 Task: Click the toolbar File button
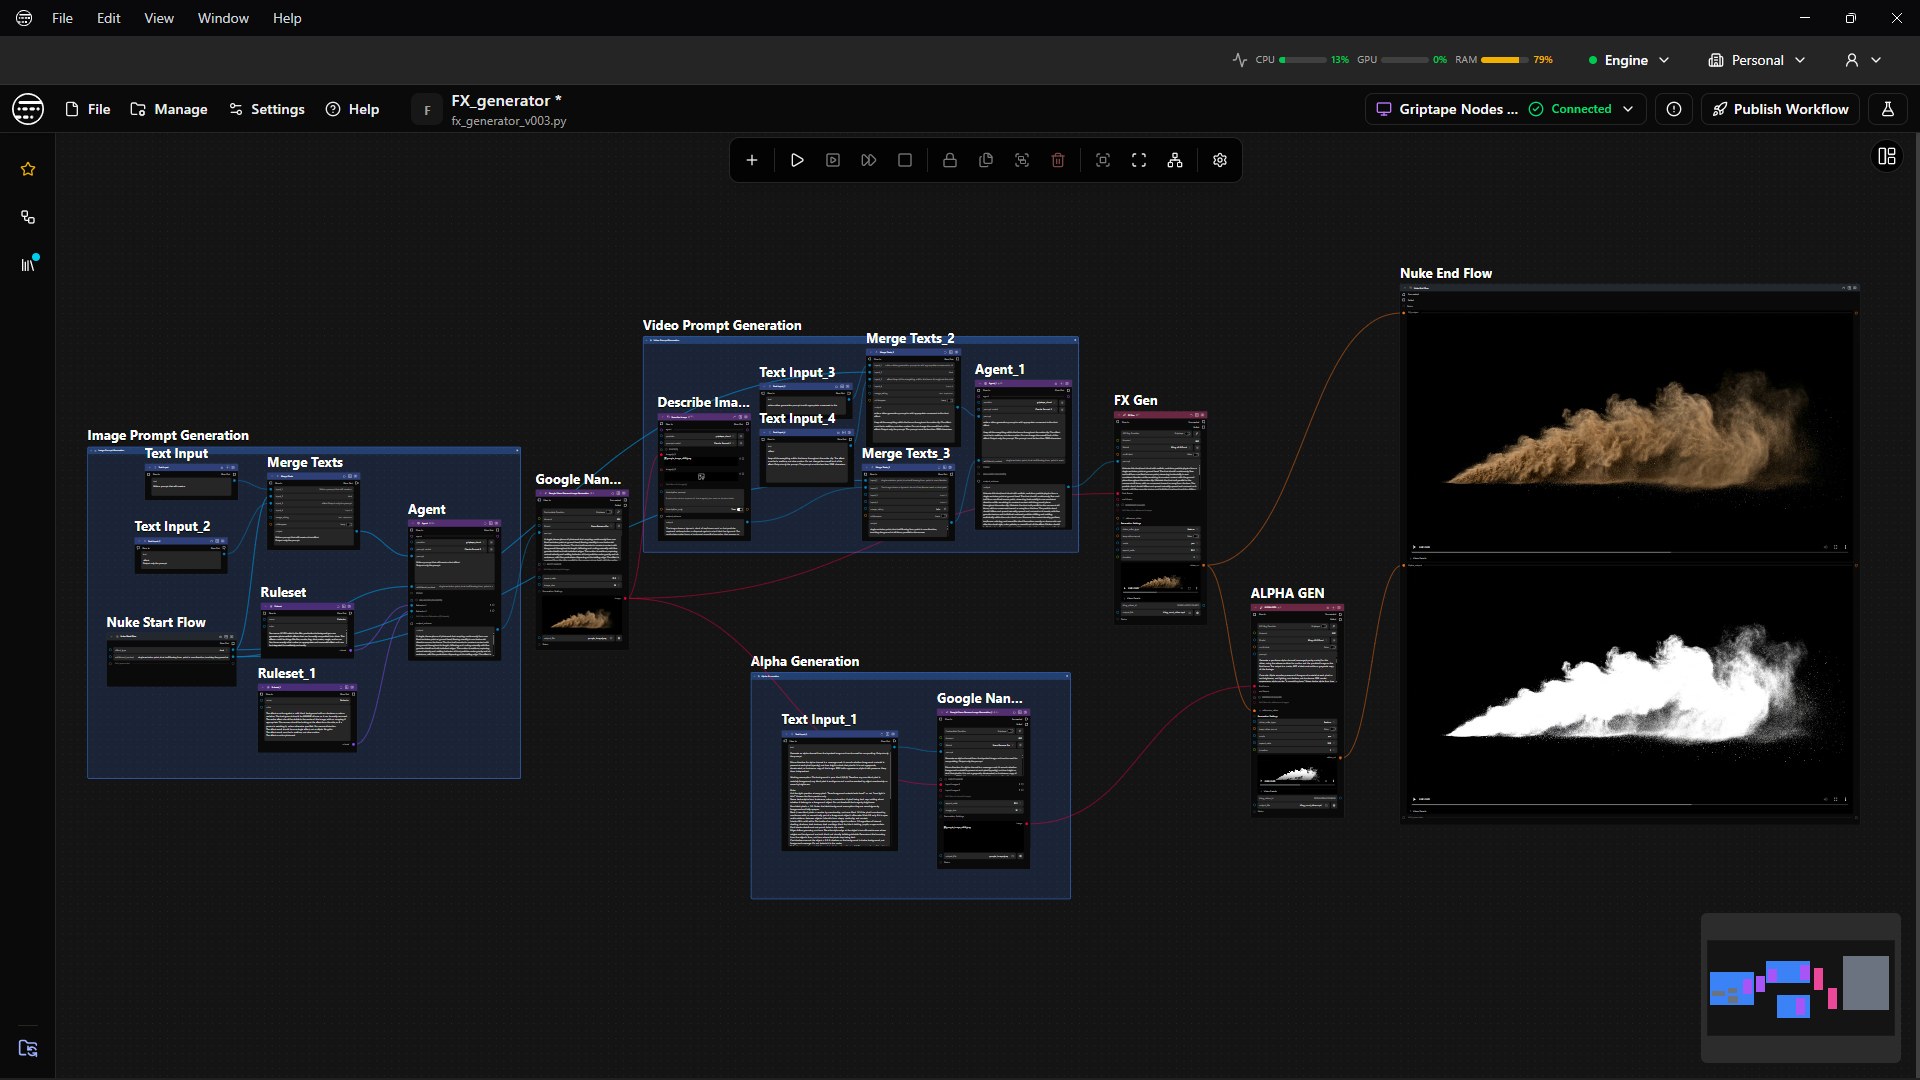click(x=88, y=109)
